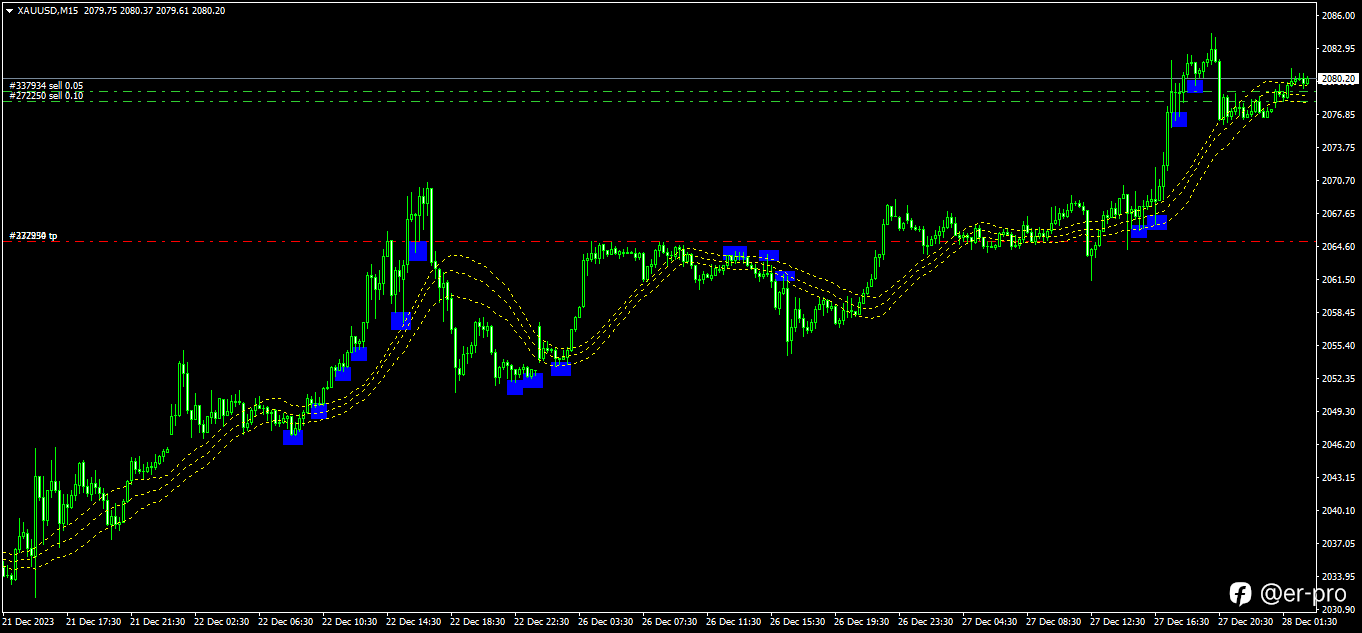The width and height of the screenshot is (1362, 633).
Task: Click the take-profit label ending in 'tp'
Action: click(34, 236)
